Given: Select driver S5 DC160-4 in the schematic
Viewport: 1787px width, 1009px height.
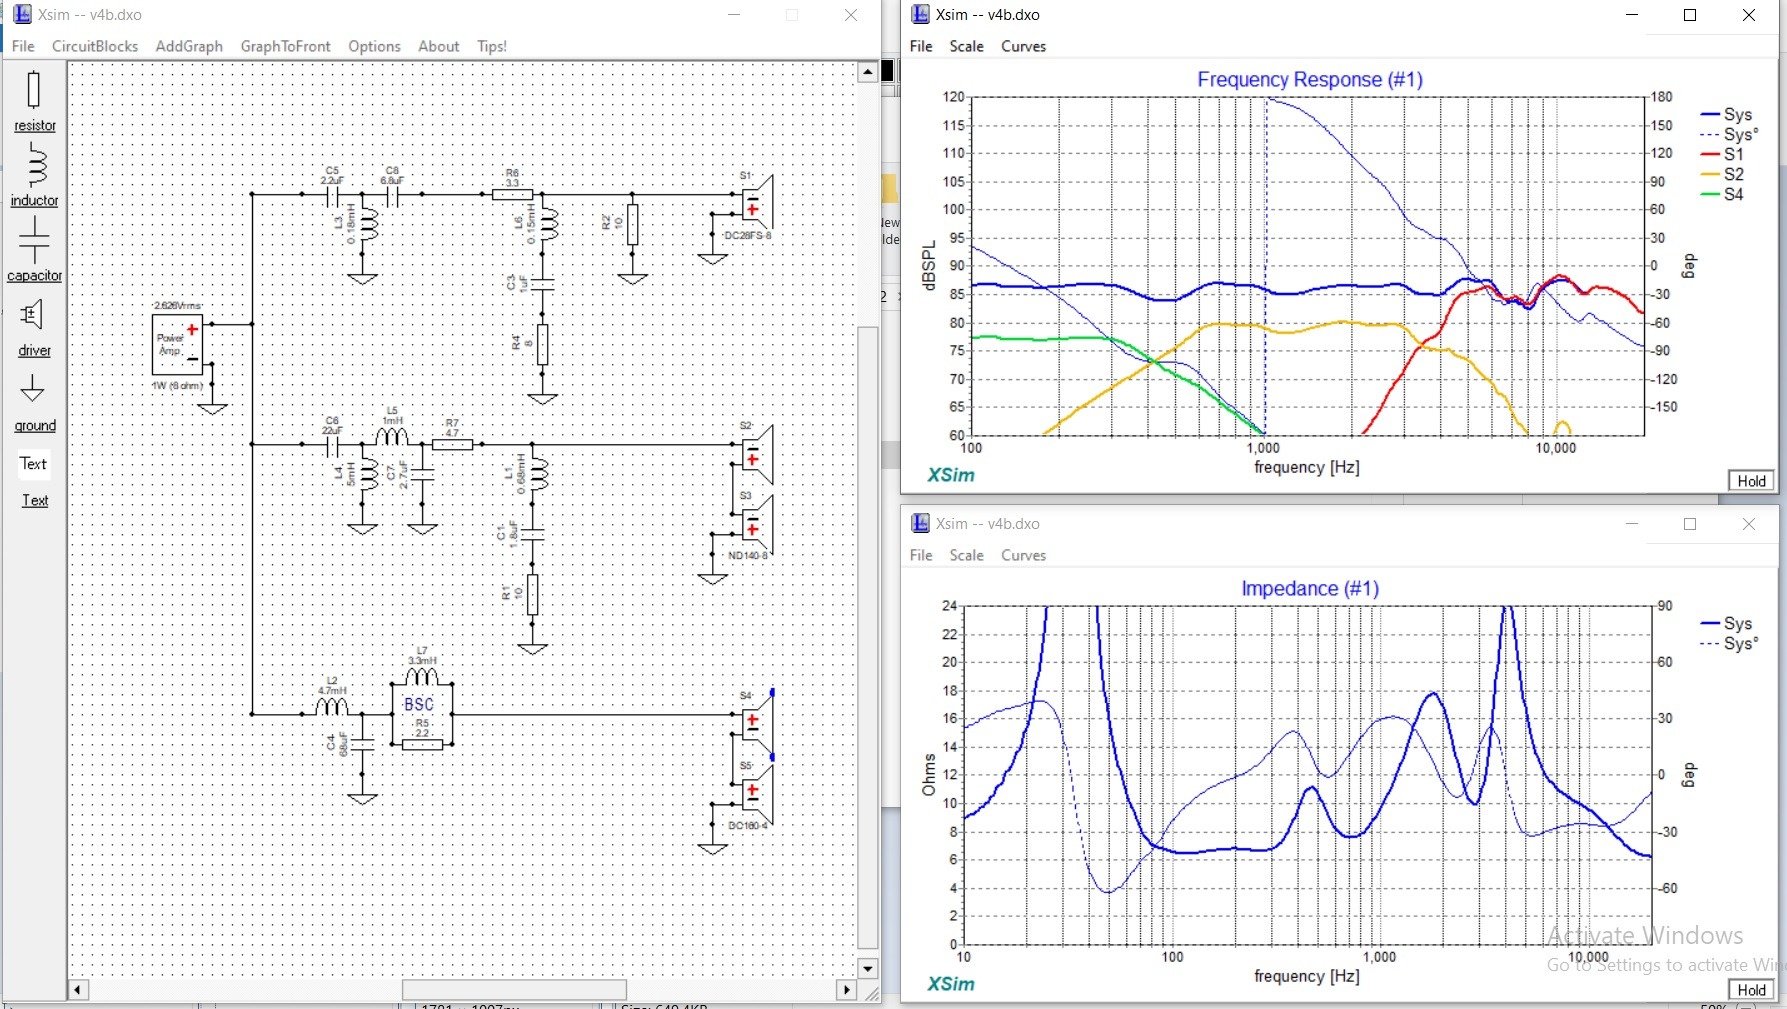Looking at the screenshot, I should point(756,794).
